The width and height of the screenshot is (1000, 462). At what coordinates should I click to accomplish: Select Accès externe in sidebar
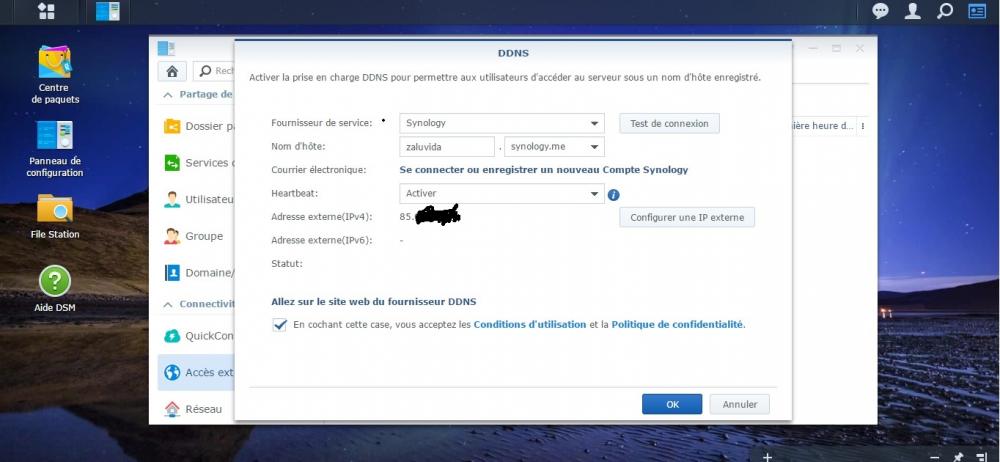point(196,372)
